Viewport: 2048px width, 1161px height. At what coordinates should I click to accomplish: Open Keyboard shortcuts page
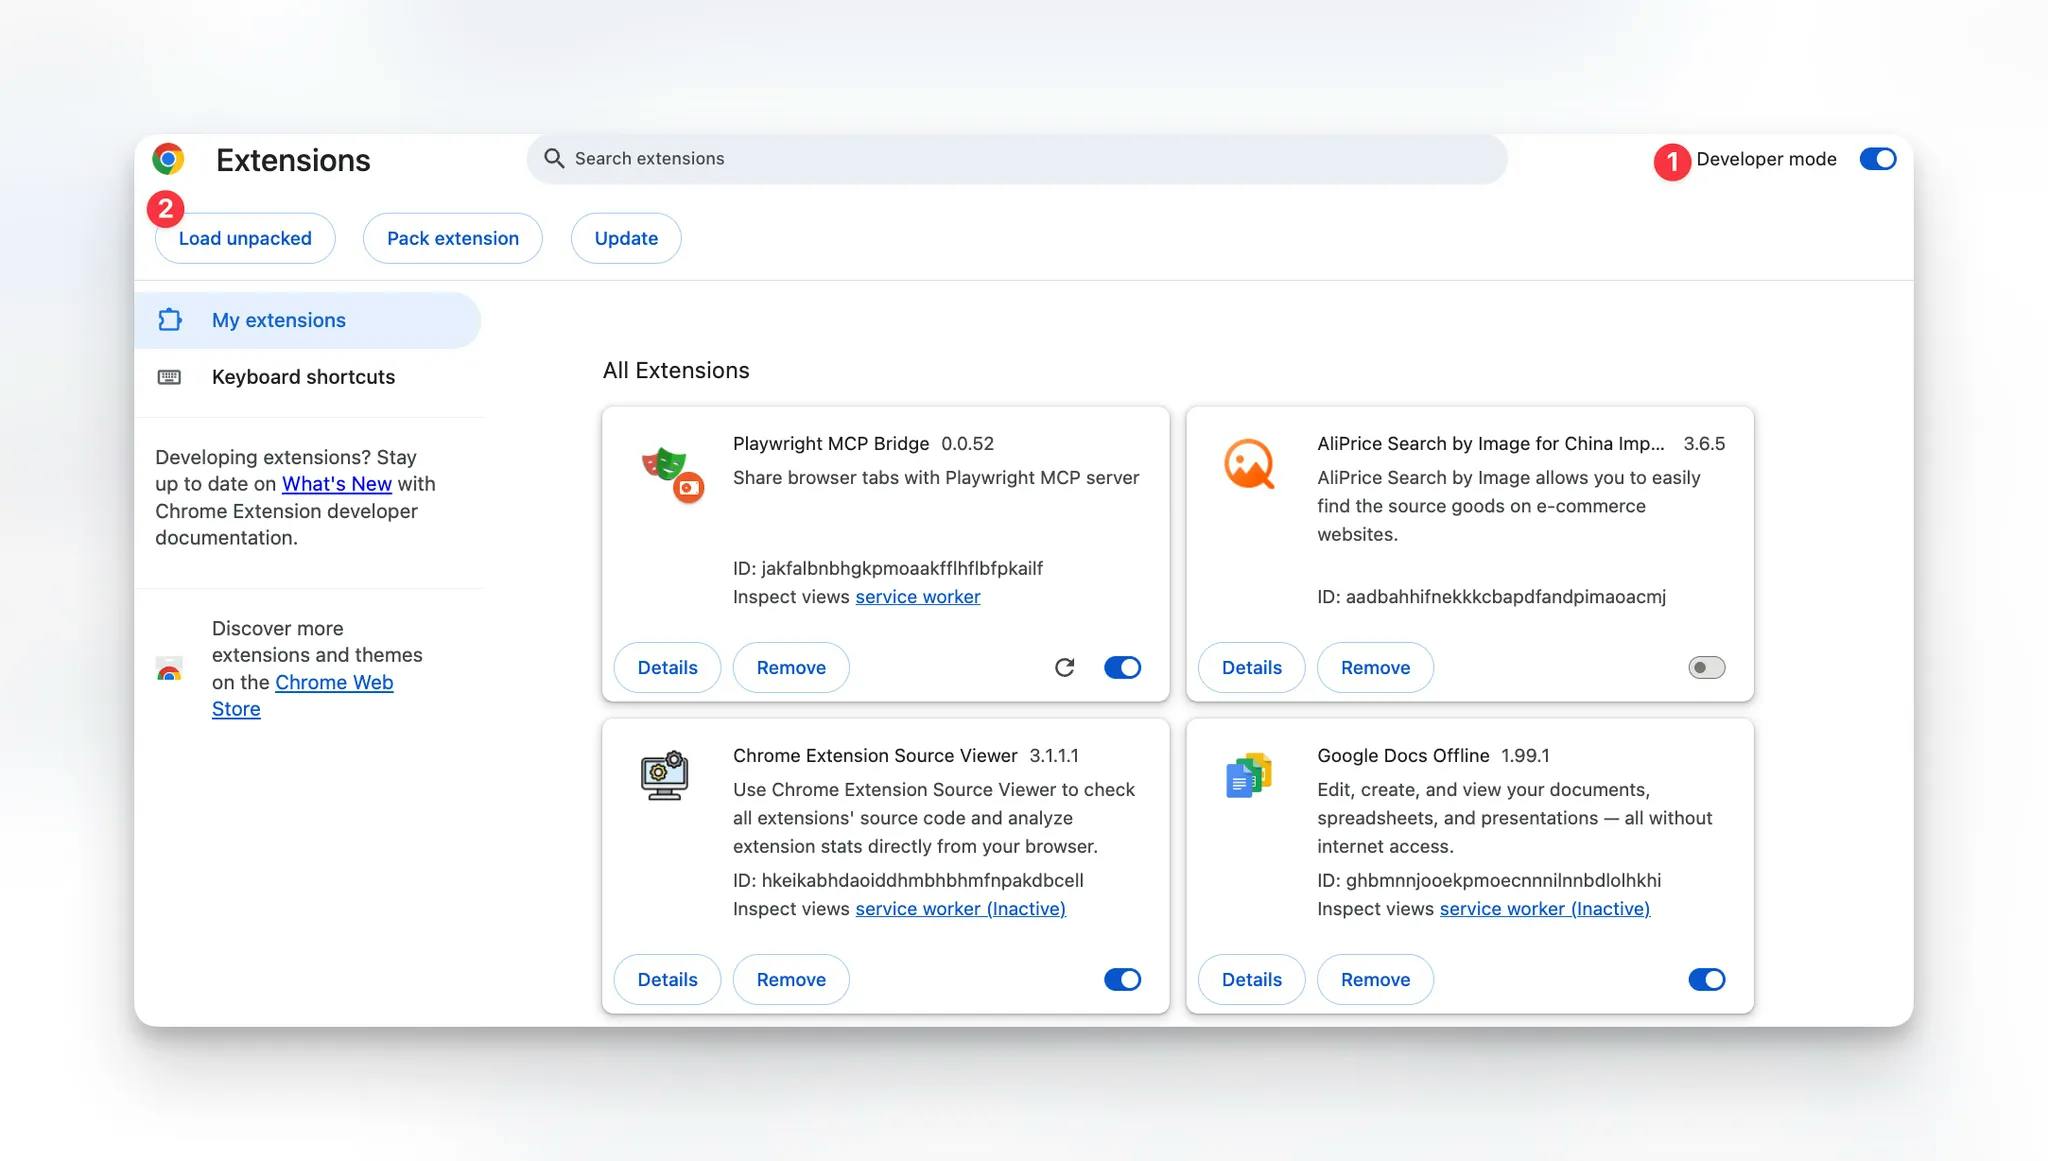pos(303,377)
